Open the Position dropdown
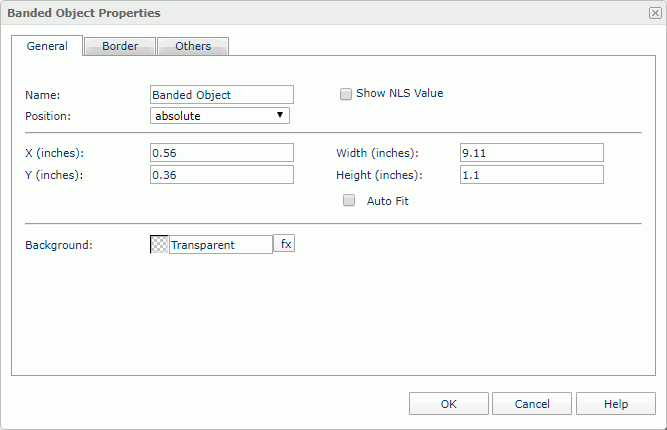 coord(220,116)
